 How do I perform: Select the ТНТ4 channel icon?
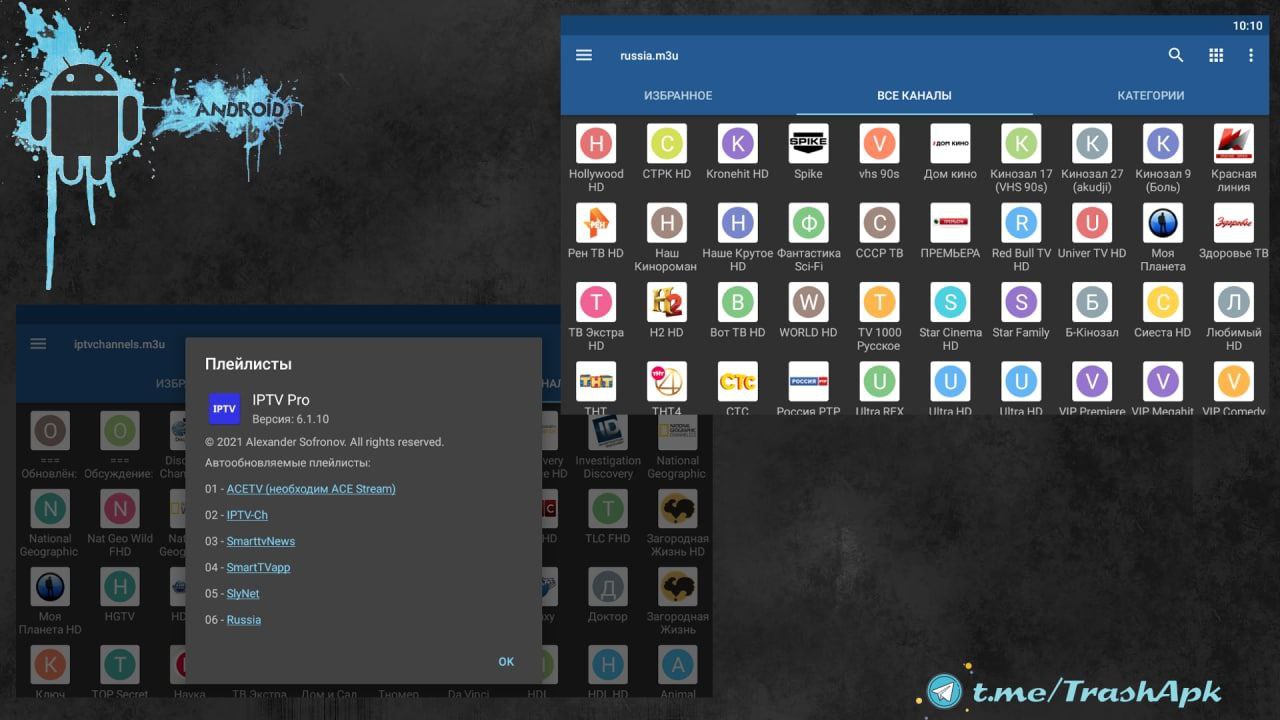click(667, 381)
